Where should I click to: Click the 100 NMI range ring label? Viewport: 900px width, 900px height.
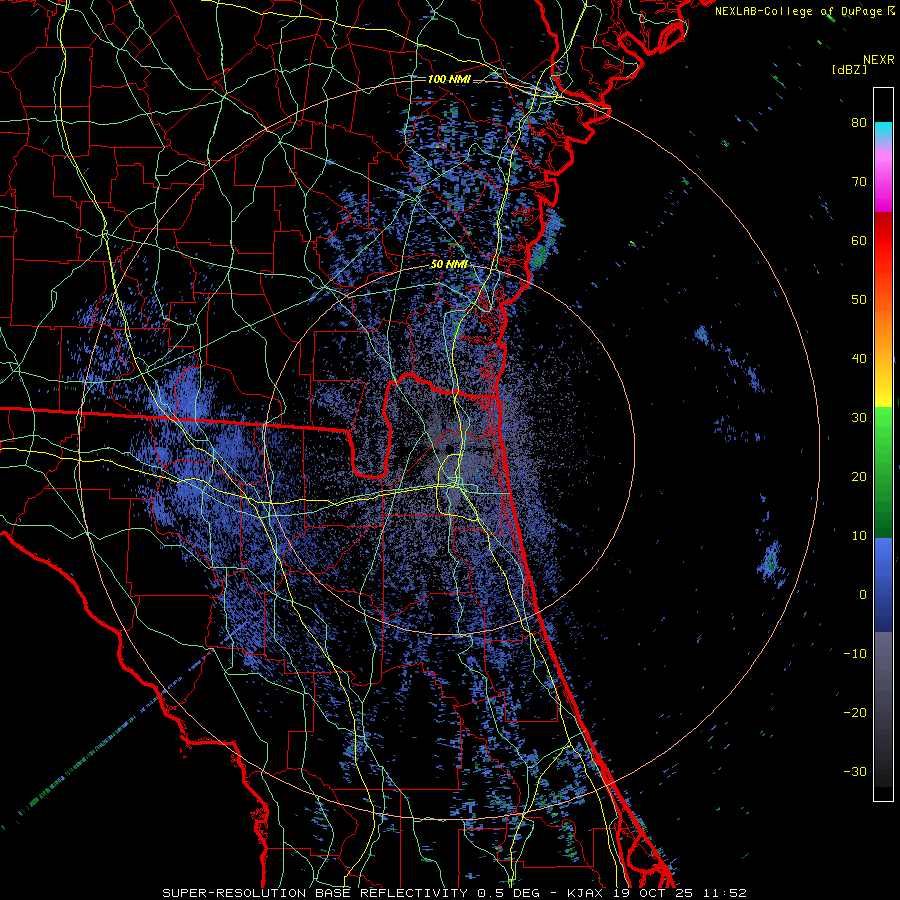pyautogui.click(x=449, y=79)
